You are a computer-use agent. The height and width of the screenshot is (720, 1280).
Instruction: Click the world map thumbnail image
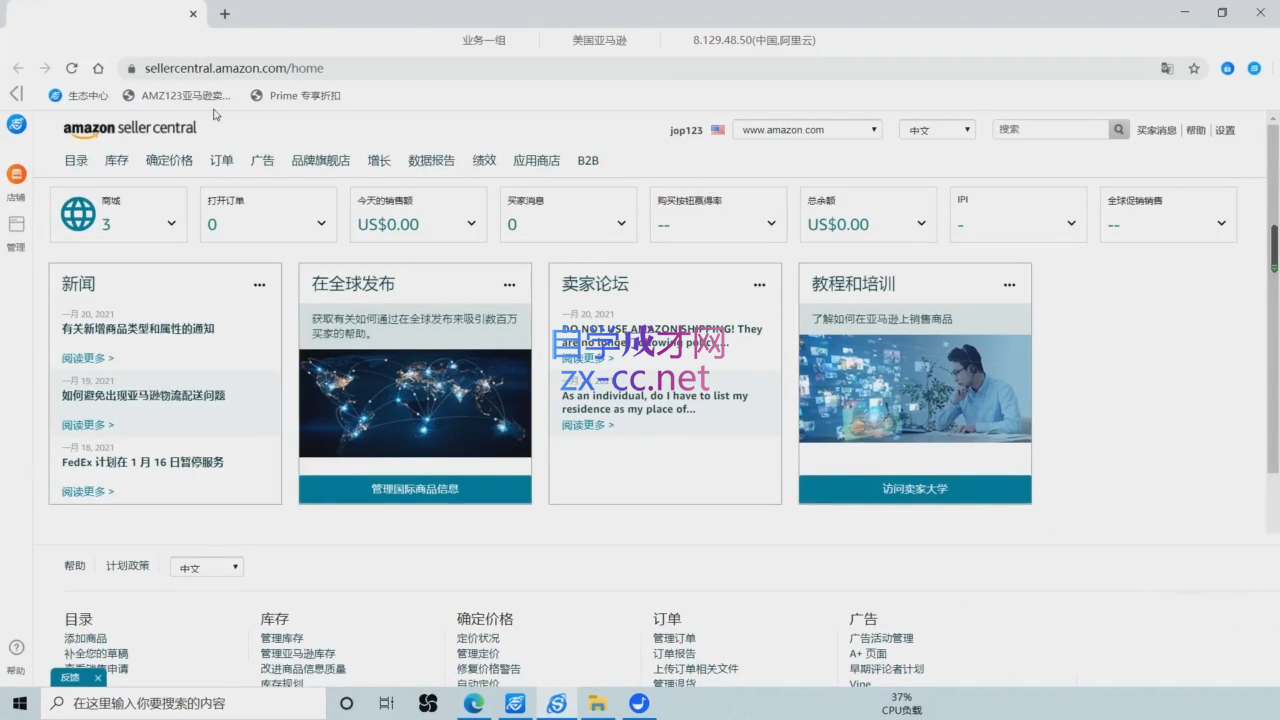click(x=415, y=403)
